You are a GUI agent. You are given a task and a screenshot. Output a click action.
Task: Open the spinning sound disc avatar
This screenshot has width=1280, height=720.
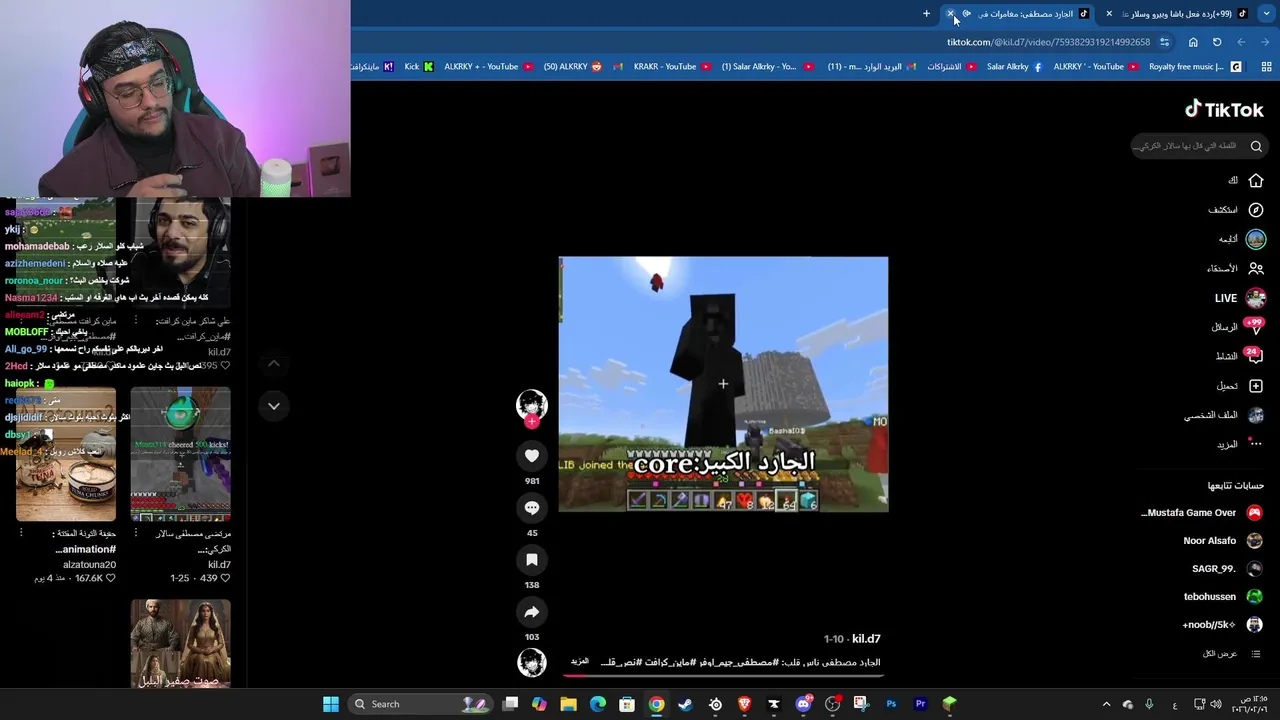532,662
